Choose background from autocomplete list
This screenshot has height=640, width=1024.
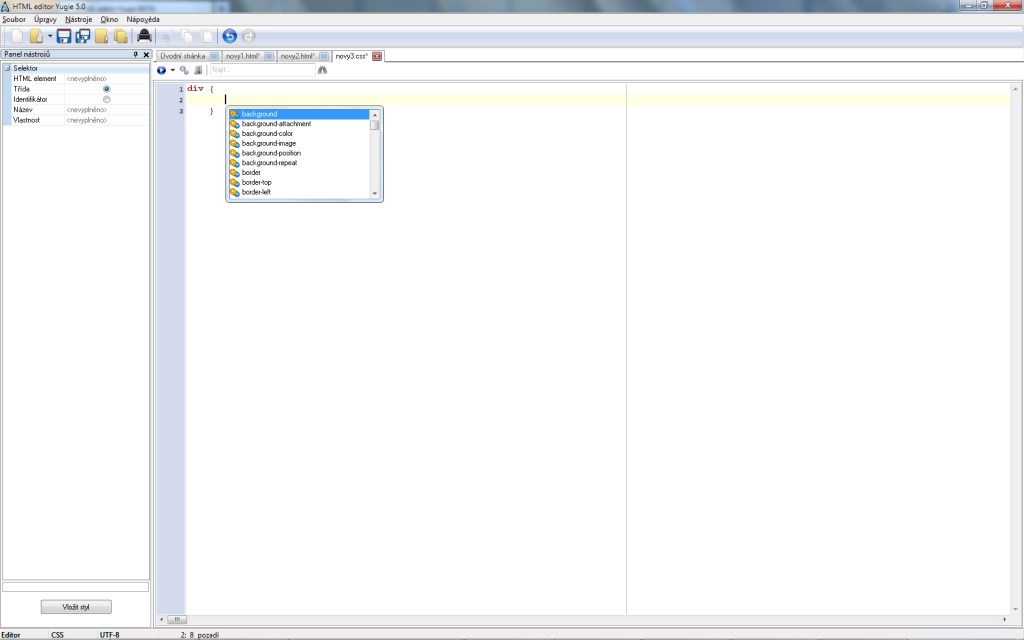pos(299,114)
